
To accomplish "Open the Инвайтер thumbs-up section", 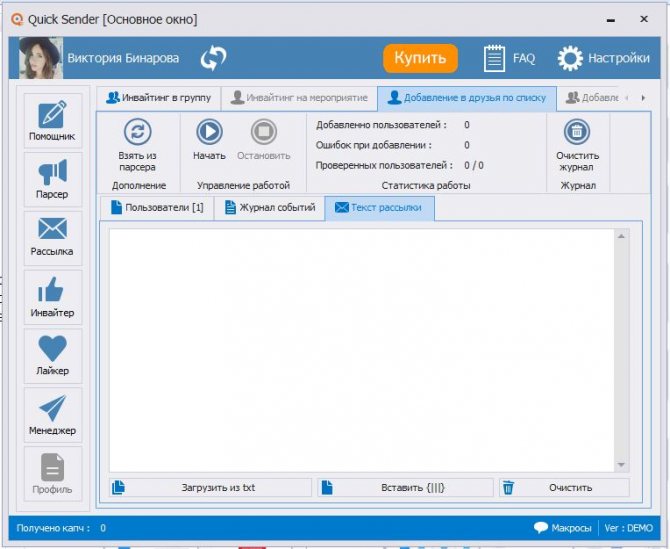I will pyautogui.click(x=53, y=297).
